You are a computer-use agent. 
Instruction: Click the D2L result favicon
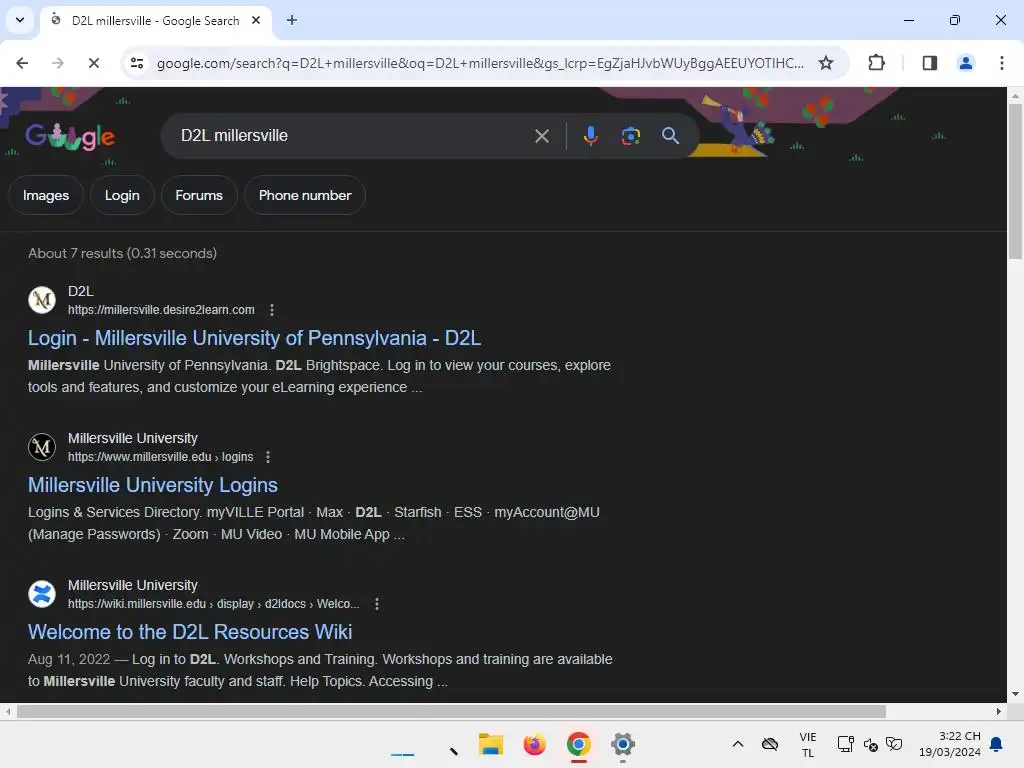pos(42,300)
